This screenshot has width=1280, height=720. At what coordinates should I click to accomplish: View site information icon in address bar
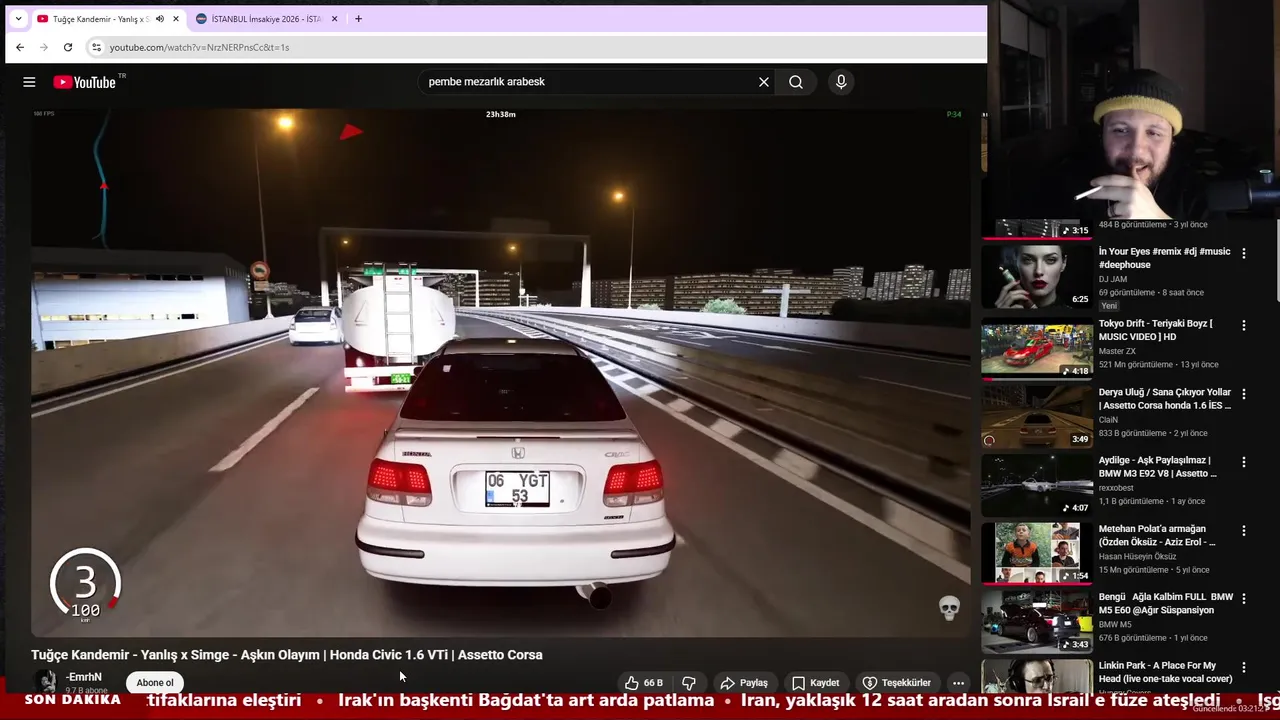click(x=96, y=47)
